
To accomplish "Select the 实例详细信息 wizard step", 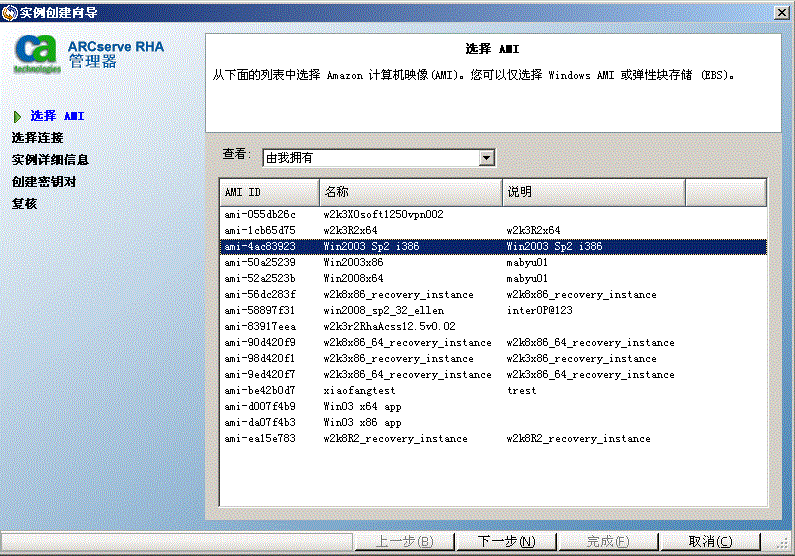I will pyautogui.click(x=50, y=160).
